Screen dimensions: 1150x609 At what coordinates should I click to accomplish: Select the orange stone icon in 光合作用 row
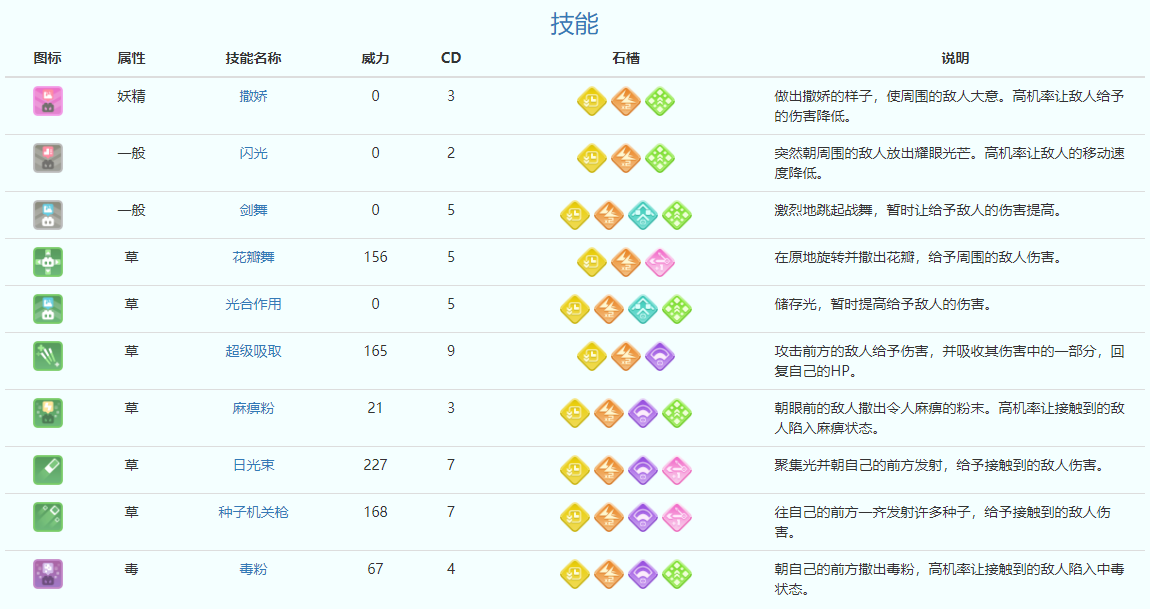click(x=609, y=309)
